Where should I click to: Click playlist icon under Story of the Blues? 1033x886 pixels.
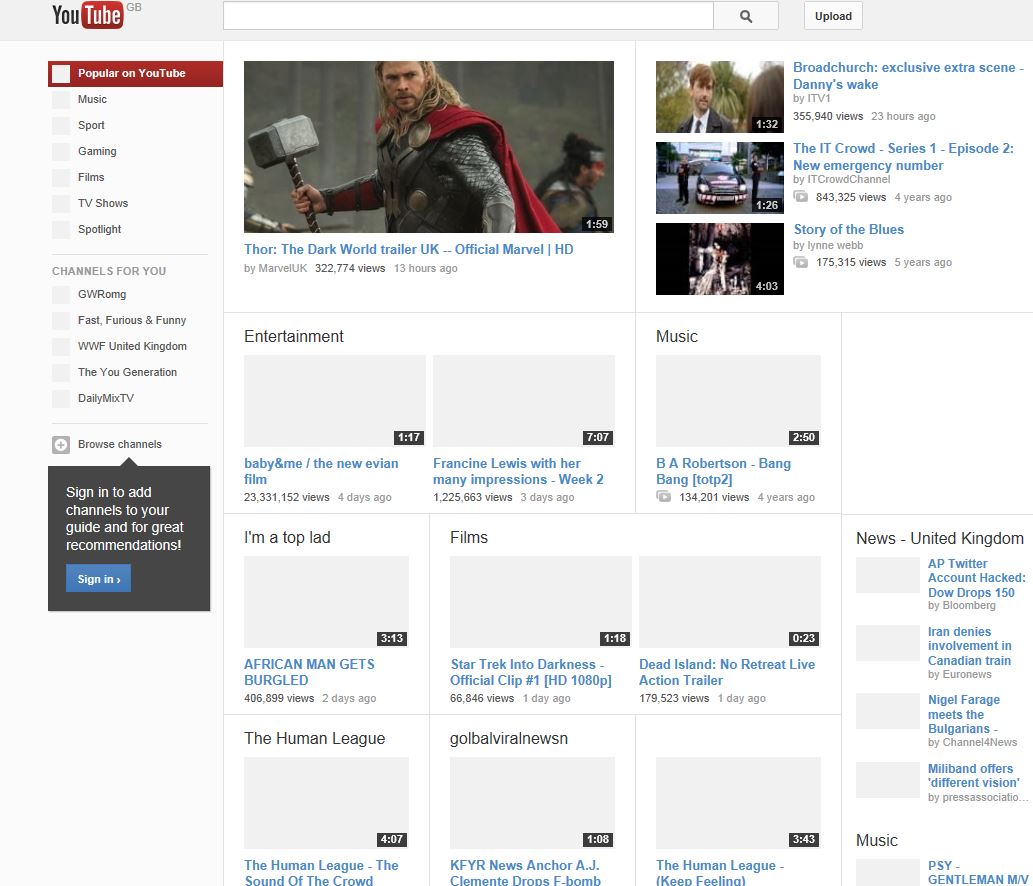point(801,263)
